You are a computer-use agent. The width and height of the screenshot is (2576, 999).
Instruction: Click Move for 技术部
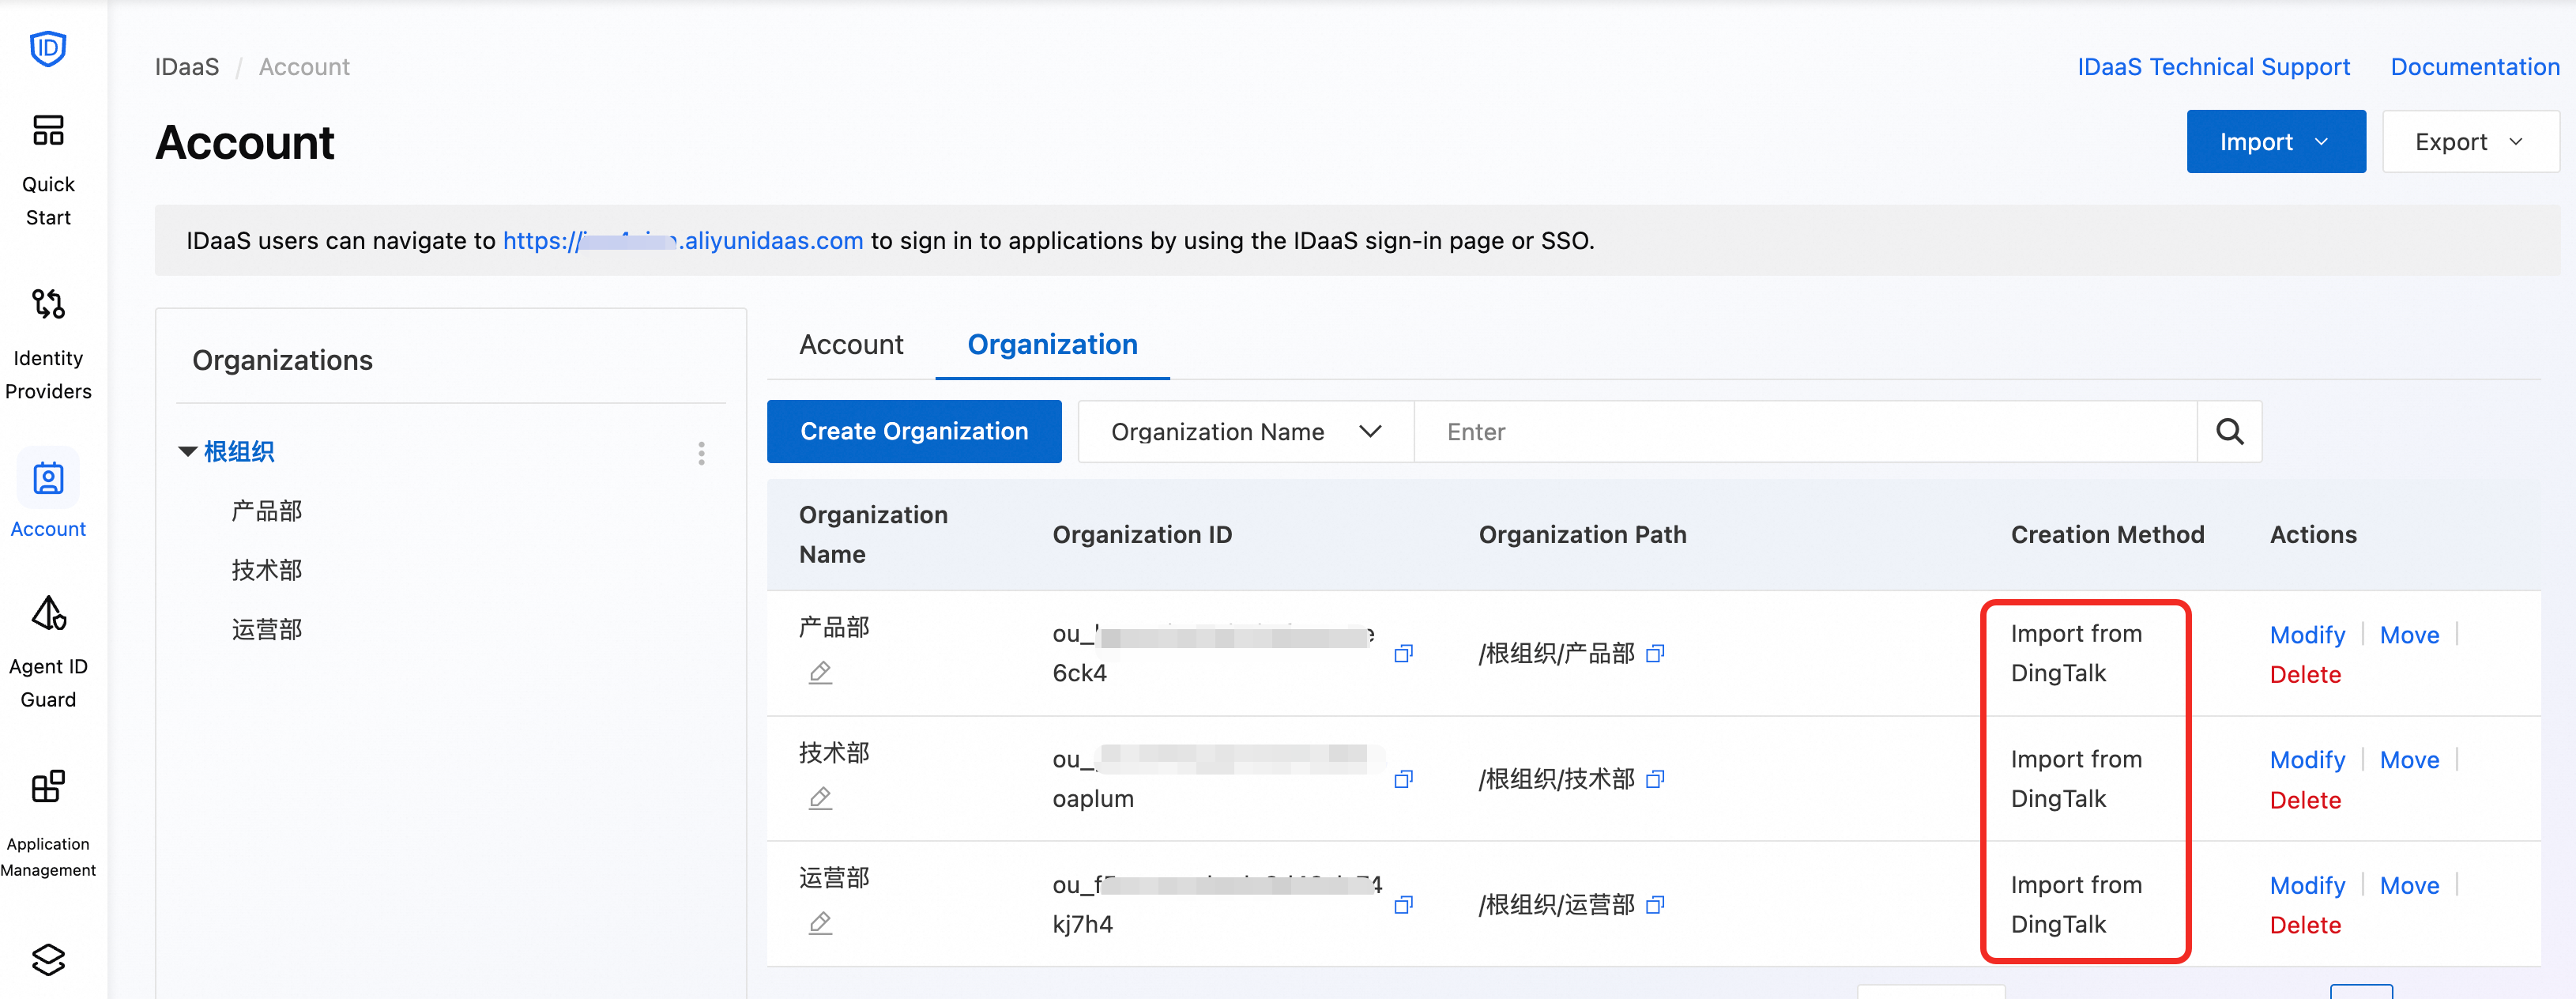coord(2409,760)
